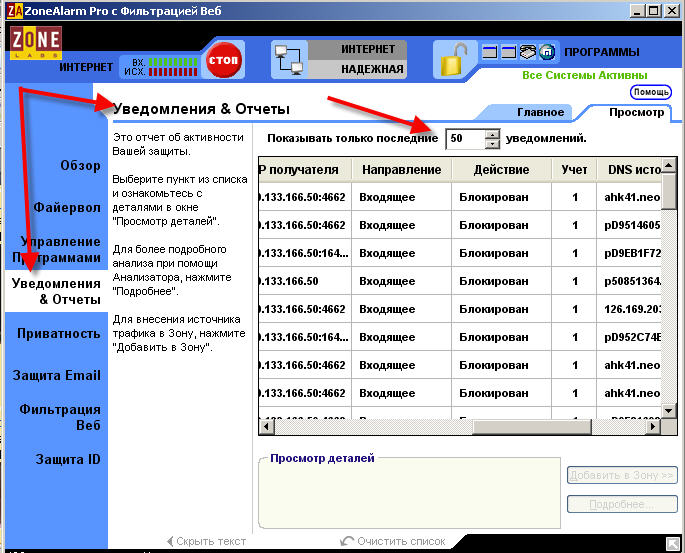
Task: Click the Просмотр деталей pane
Action: (x=409, y=493)
